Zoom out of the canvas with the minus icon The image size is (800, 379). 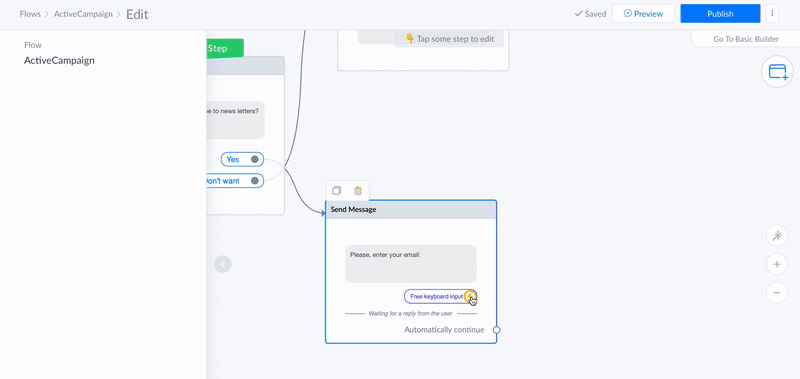pos(777,293)
